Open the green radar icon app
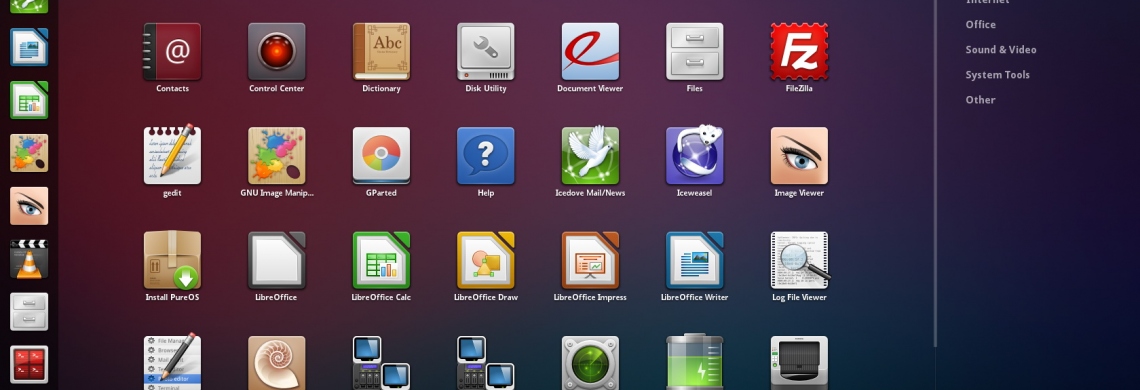Image resolution: width=1140 pixels, height=390 pixels. tap(590, 362)
